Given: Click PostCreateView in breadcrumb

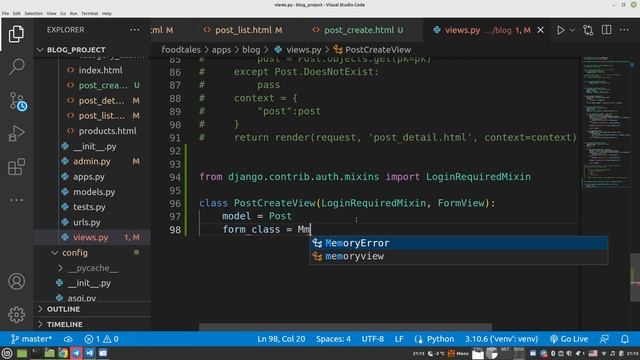Looking at the screenshot, I should tap(378, 50).
